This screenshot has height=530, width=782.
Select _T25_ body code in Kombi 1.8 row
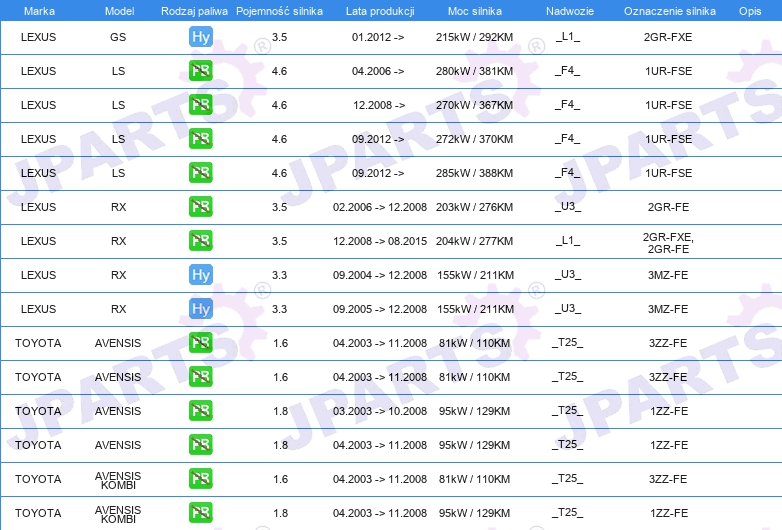568,512
